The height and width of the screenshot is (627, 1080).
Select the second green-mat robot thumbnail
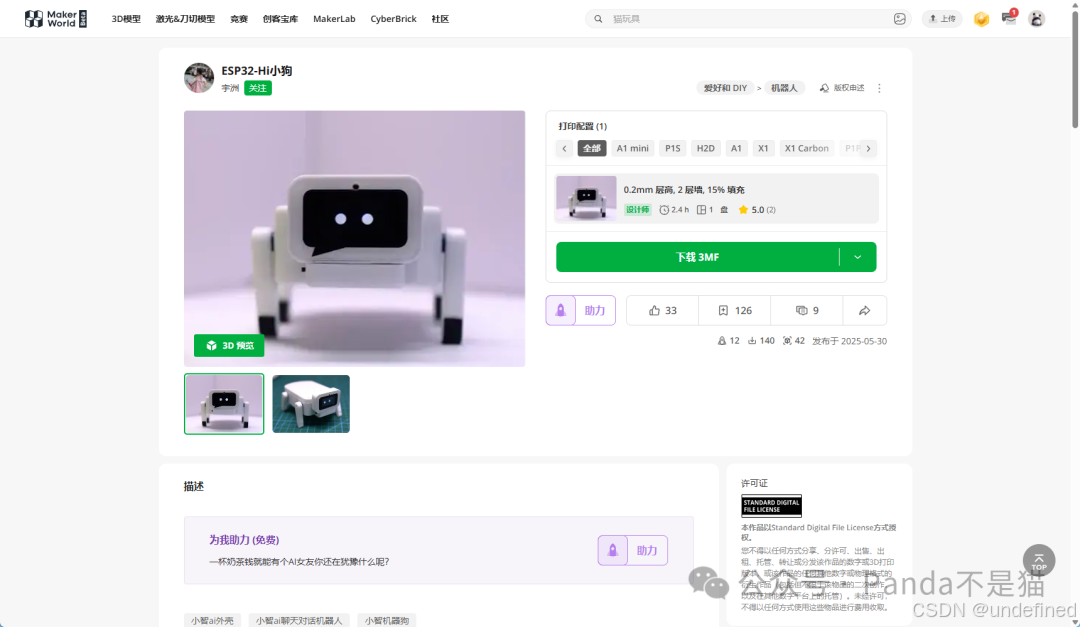pos(311,404)
